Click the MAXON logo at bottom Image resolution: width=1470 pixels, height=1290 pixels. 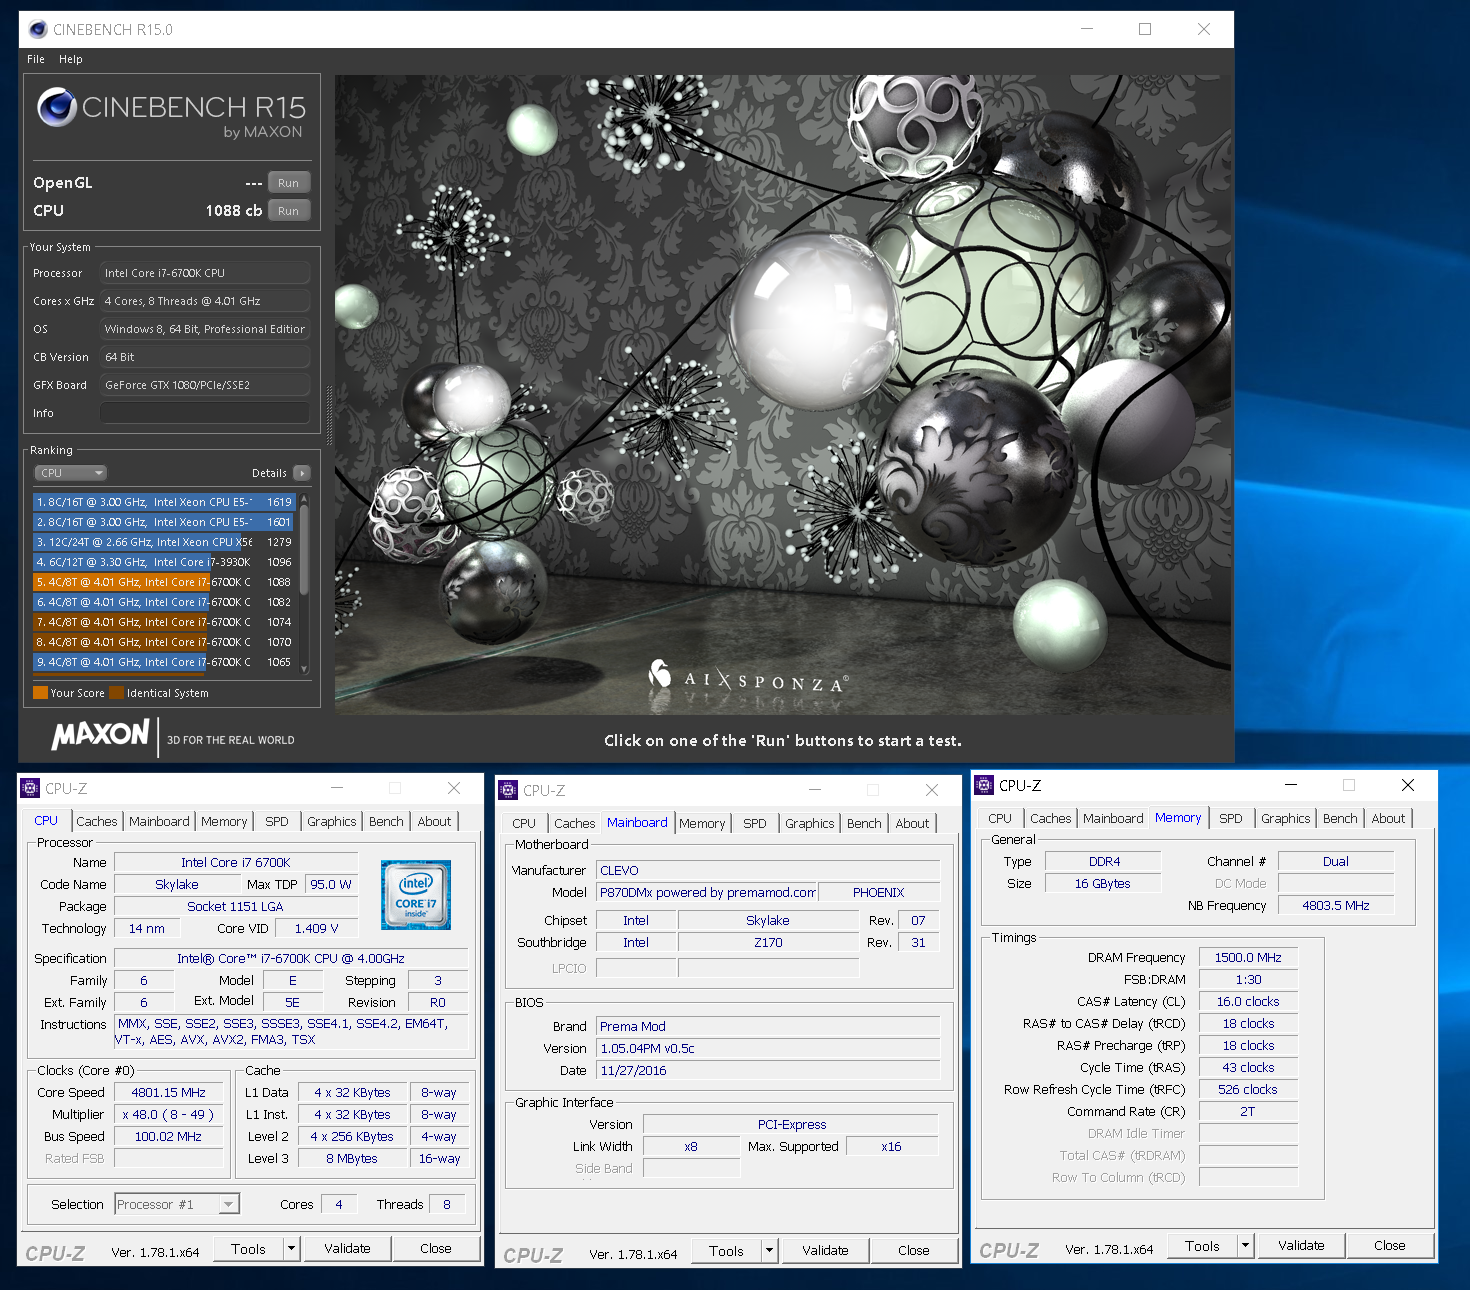click(100, 735)
